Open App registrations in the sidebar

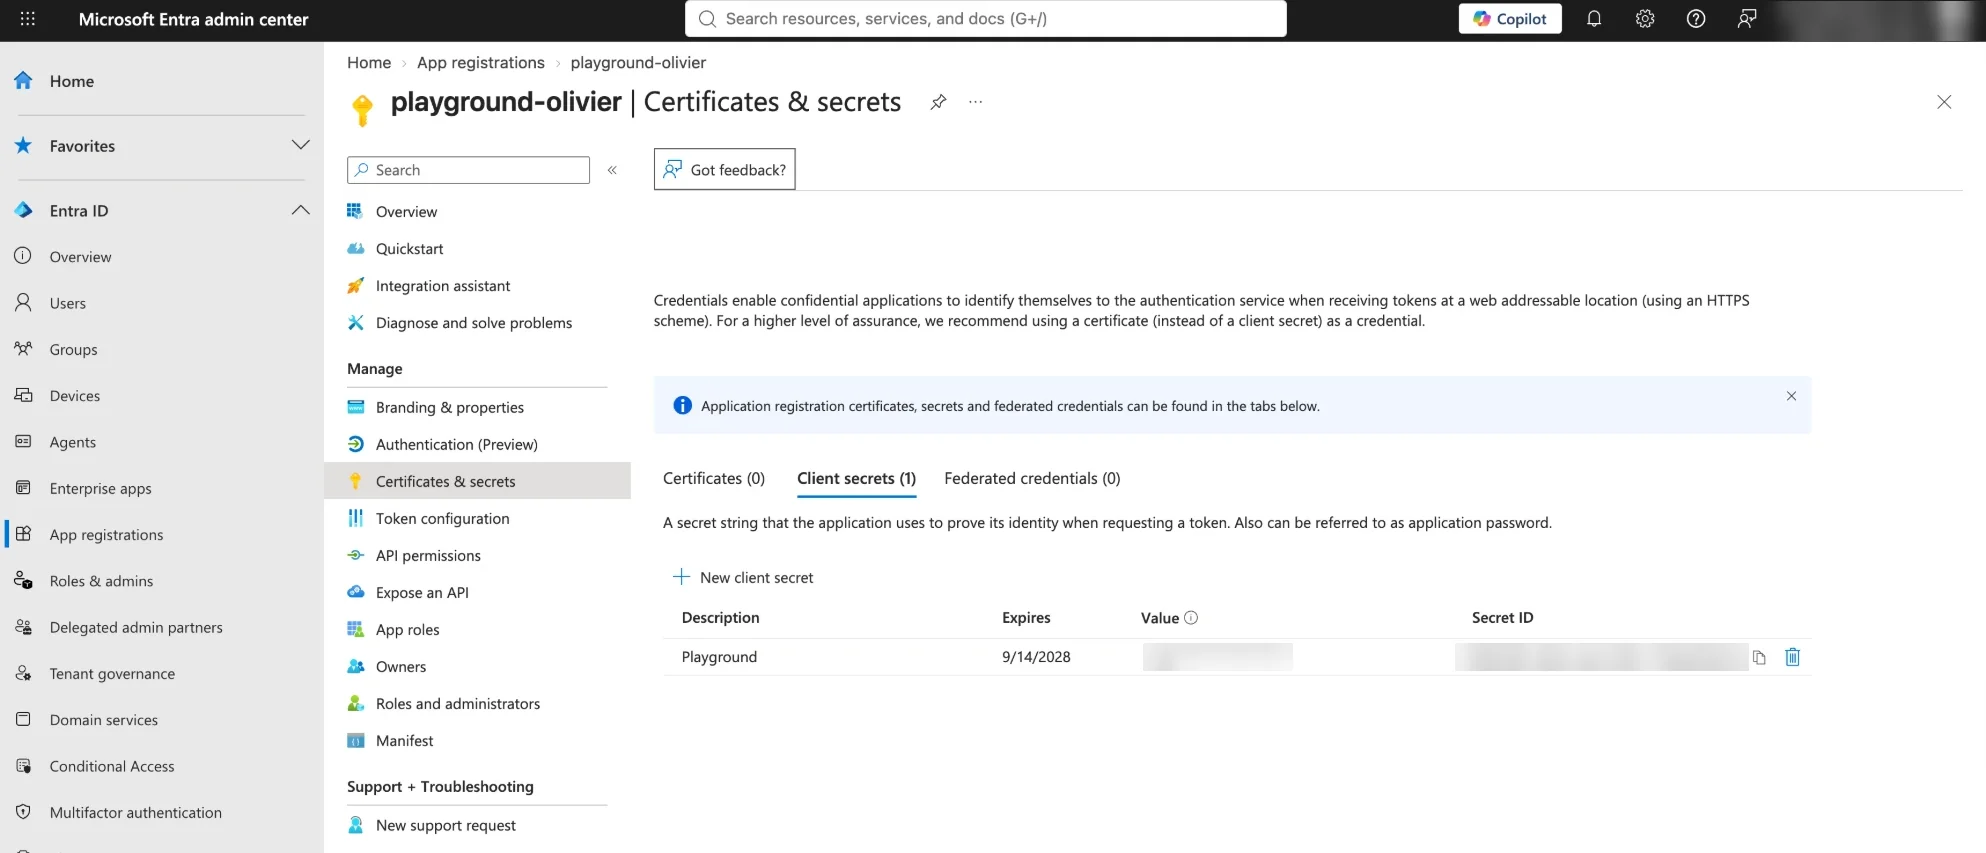point(106,535)
